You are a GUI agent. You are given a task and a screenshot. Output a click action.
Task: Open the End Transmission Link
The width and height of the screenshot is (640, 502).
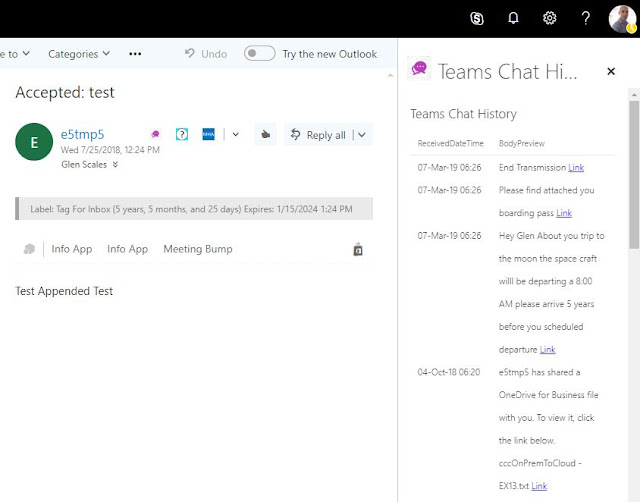[x=576, y=168]
